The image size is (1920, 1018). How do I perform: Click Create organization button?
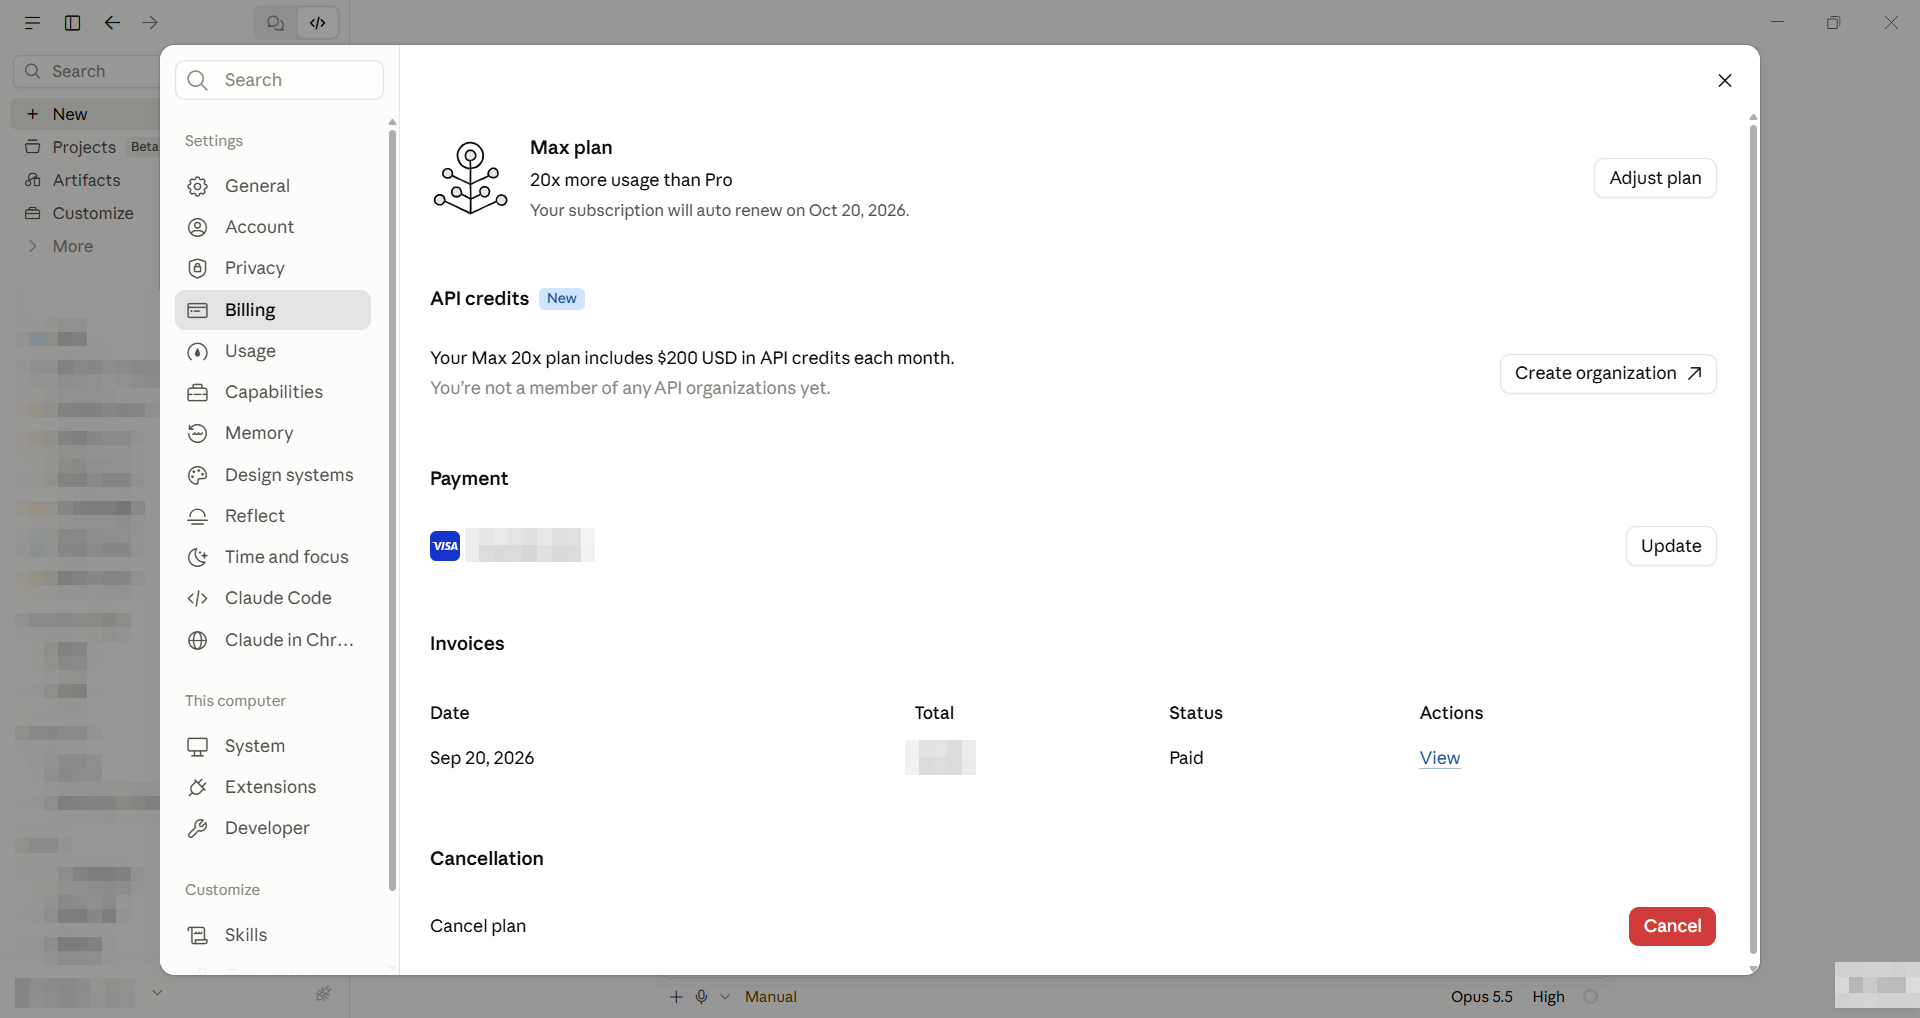[x=1608, y=373]
